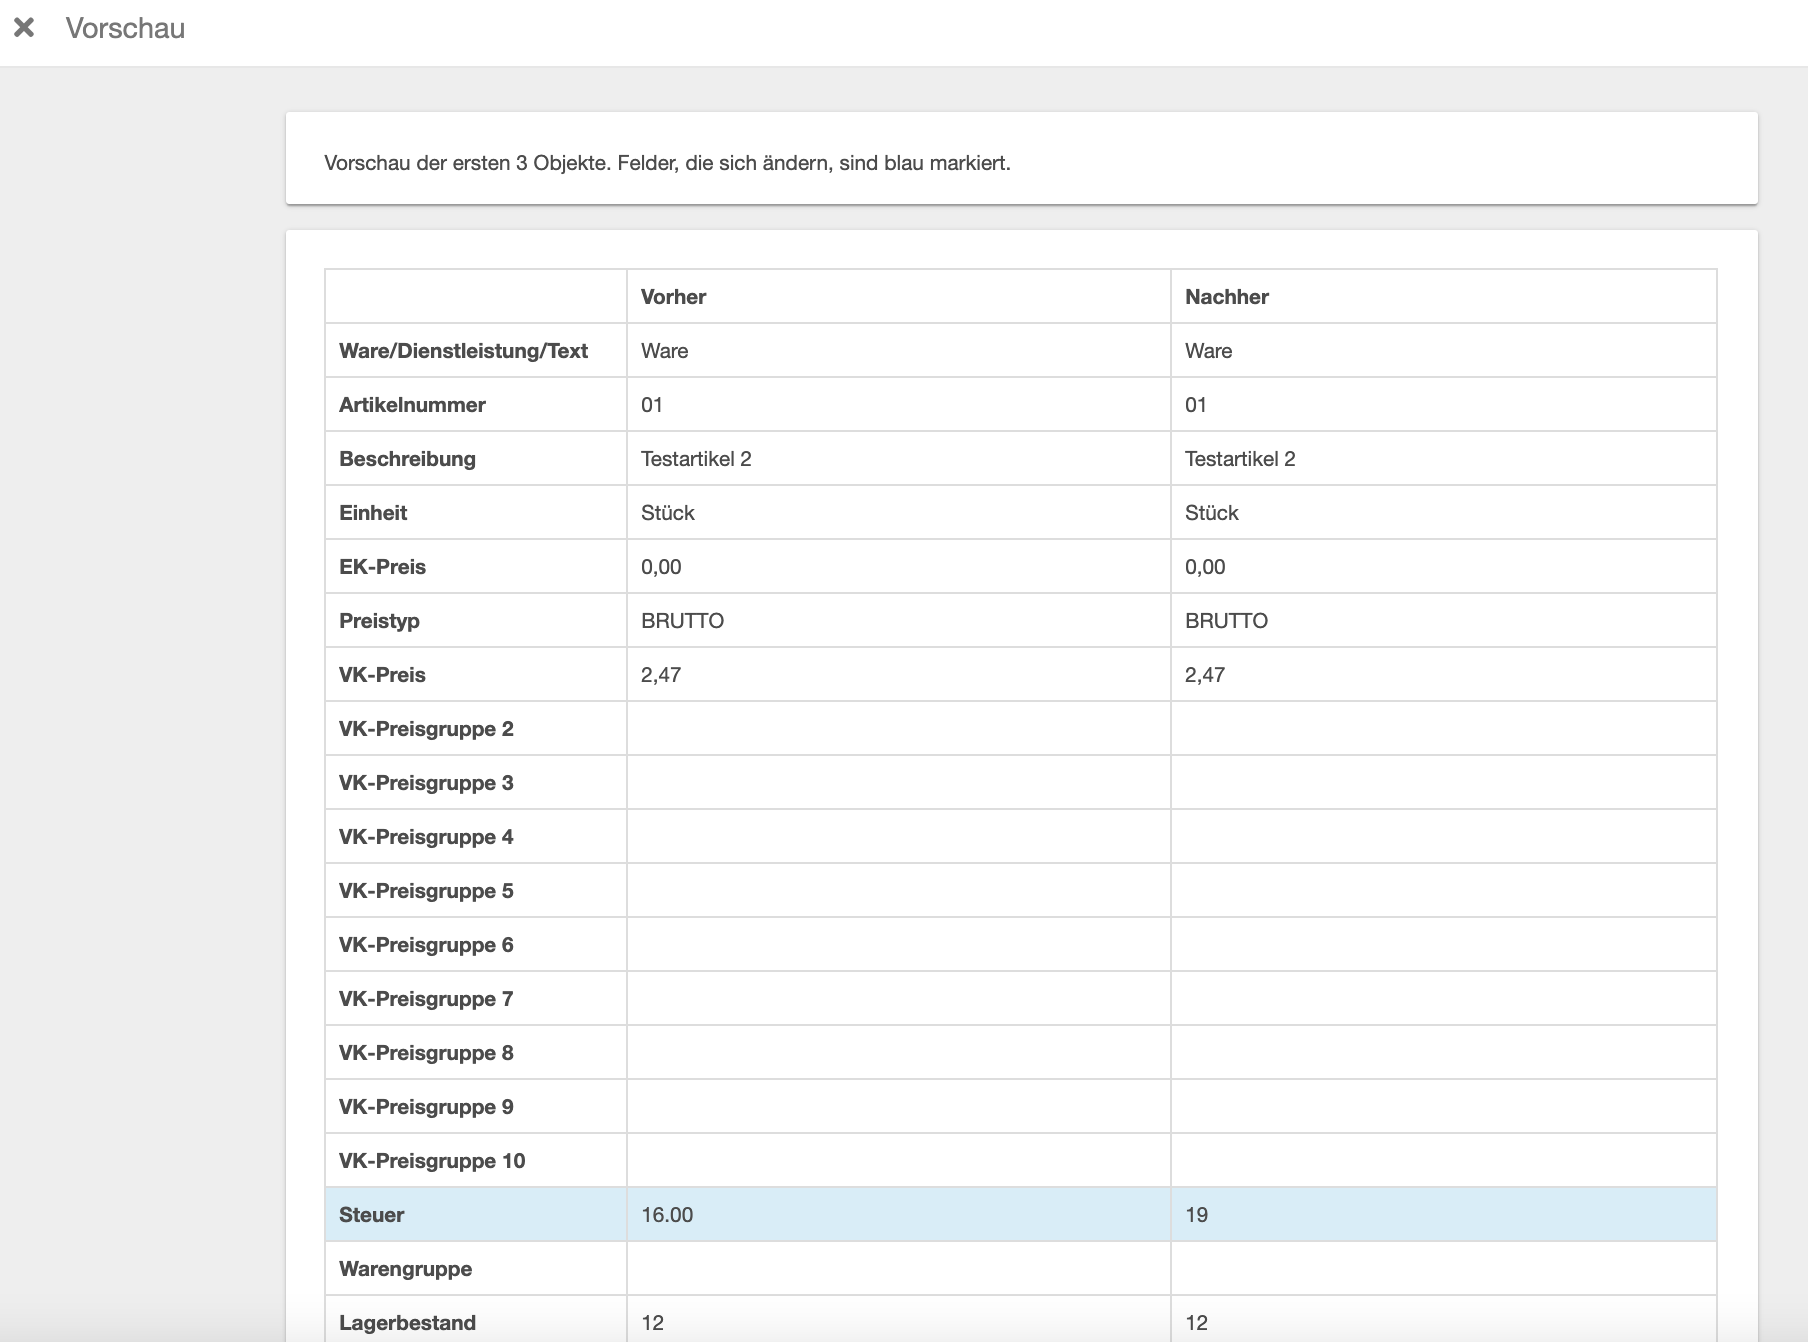Image resolution: width=1808 pixels, height=1342 pixels.
Task: Click the empty Vorher cell for VK-Preisgruppe 2
Action: pos(898,729)
